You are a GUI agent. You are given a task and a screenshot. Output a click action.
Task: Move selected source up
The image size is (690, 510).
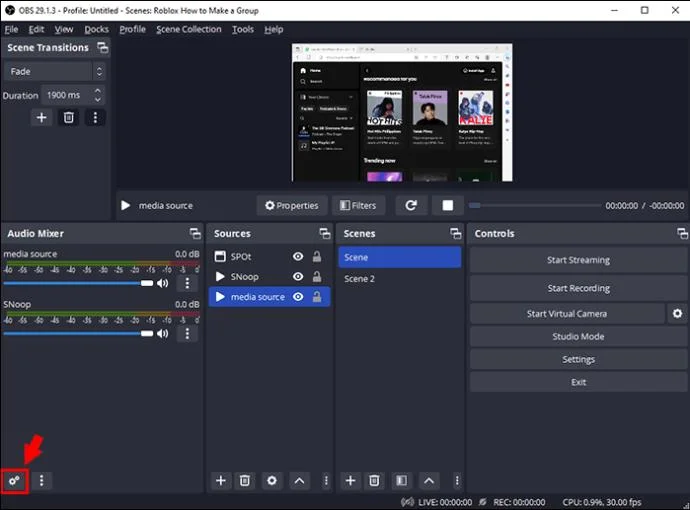pos(299,481)
